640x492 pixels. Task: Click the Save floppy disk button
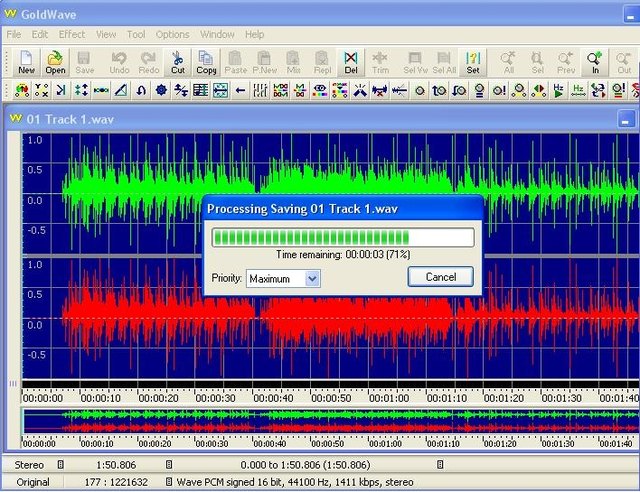(84, 62)
